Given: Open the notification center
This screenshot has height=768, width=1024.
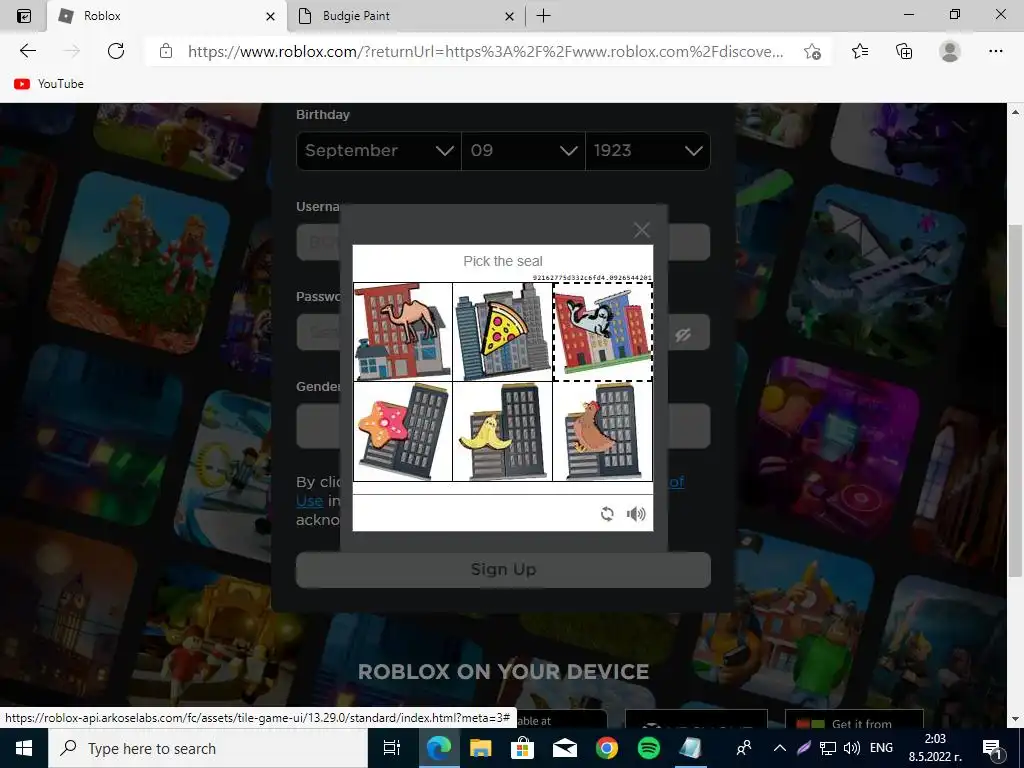Looking at the screenshot, I should [x=992, y=748].
